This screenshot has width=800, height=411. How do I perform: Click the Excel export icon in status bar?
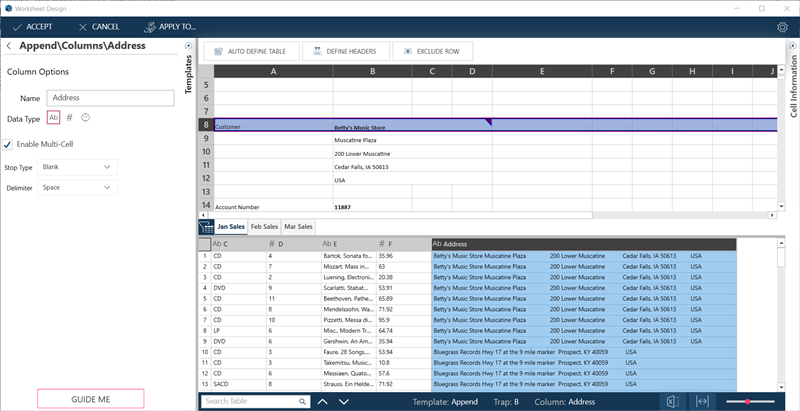(x=673, y=401)
